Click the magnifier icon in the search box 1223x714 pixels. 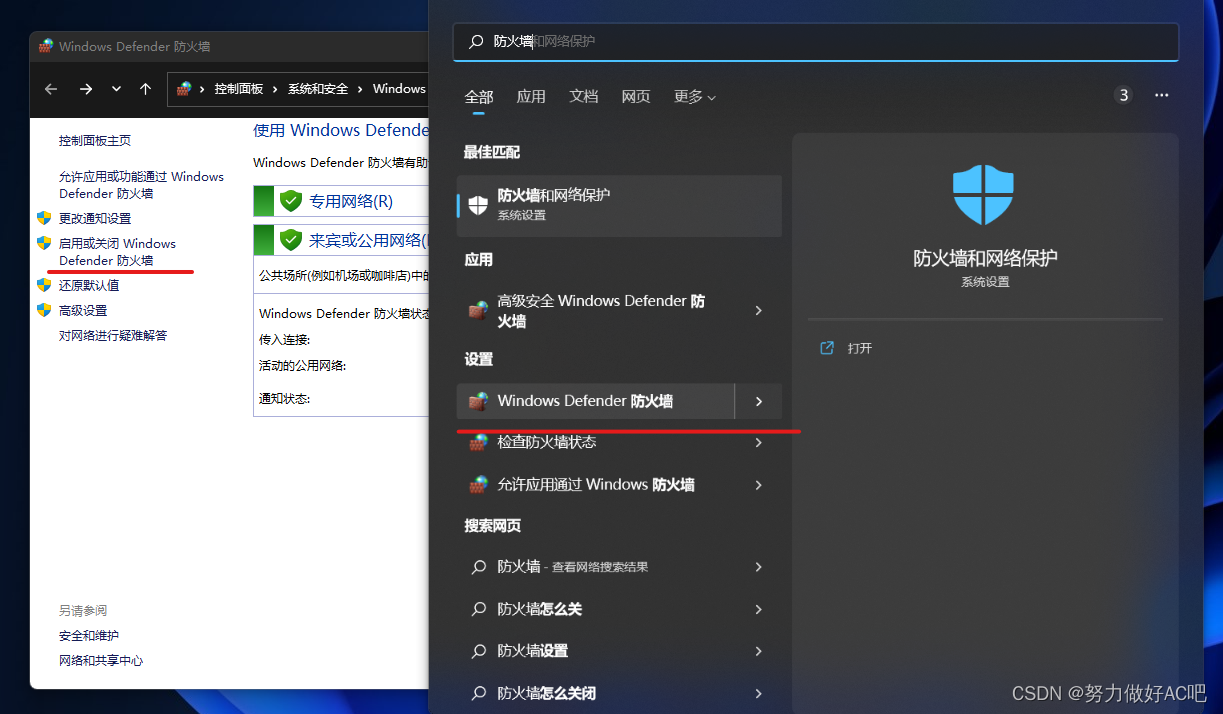click(x=476, y=42)
